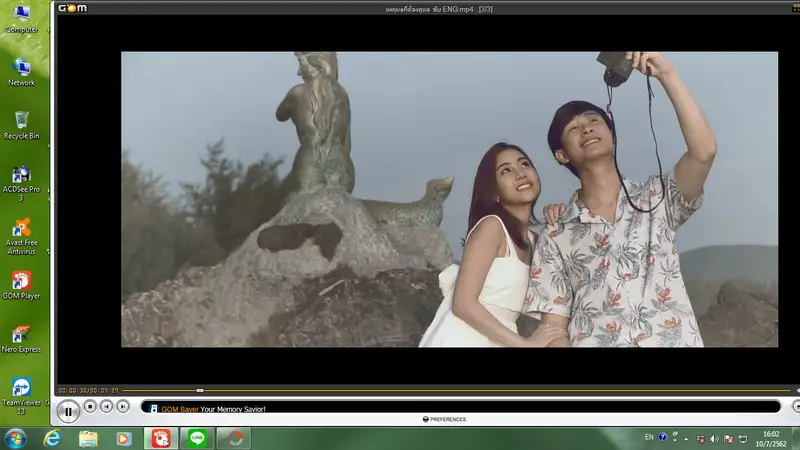This screenshot has width=800, height=450.
Task: Open the red circular app on taskbar
Action: [234, 438]
